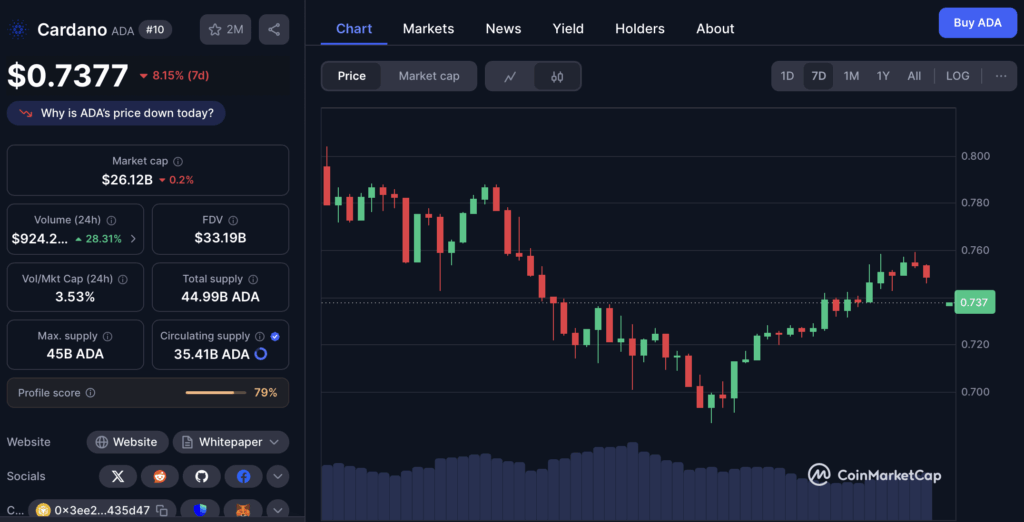This screenshot has width=1024, height=522.
Task: Click the $33.19B FDV value
Action: pyautogui.click(x=220, y=238)
